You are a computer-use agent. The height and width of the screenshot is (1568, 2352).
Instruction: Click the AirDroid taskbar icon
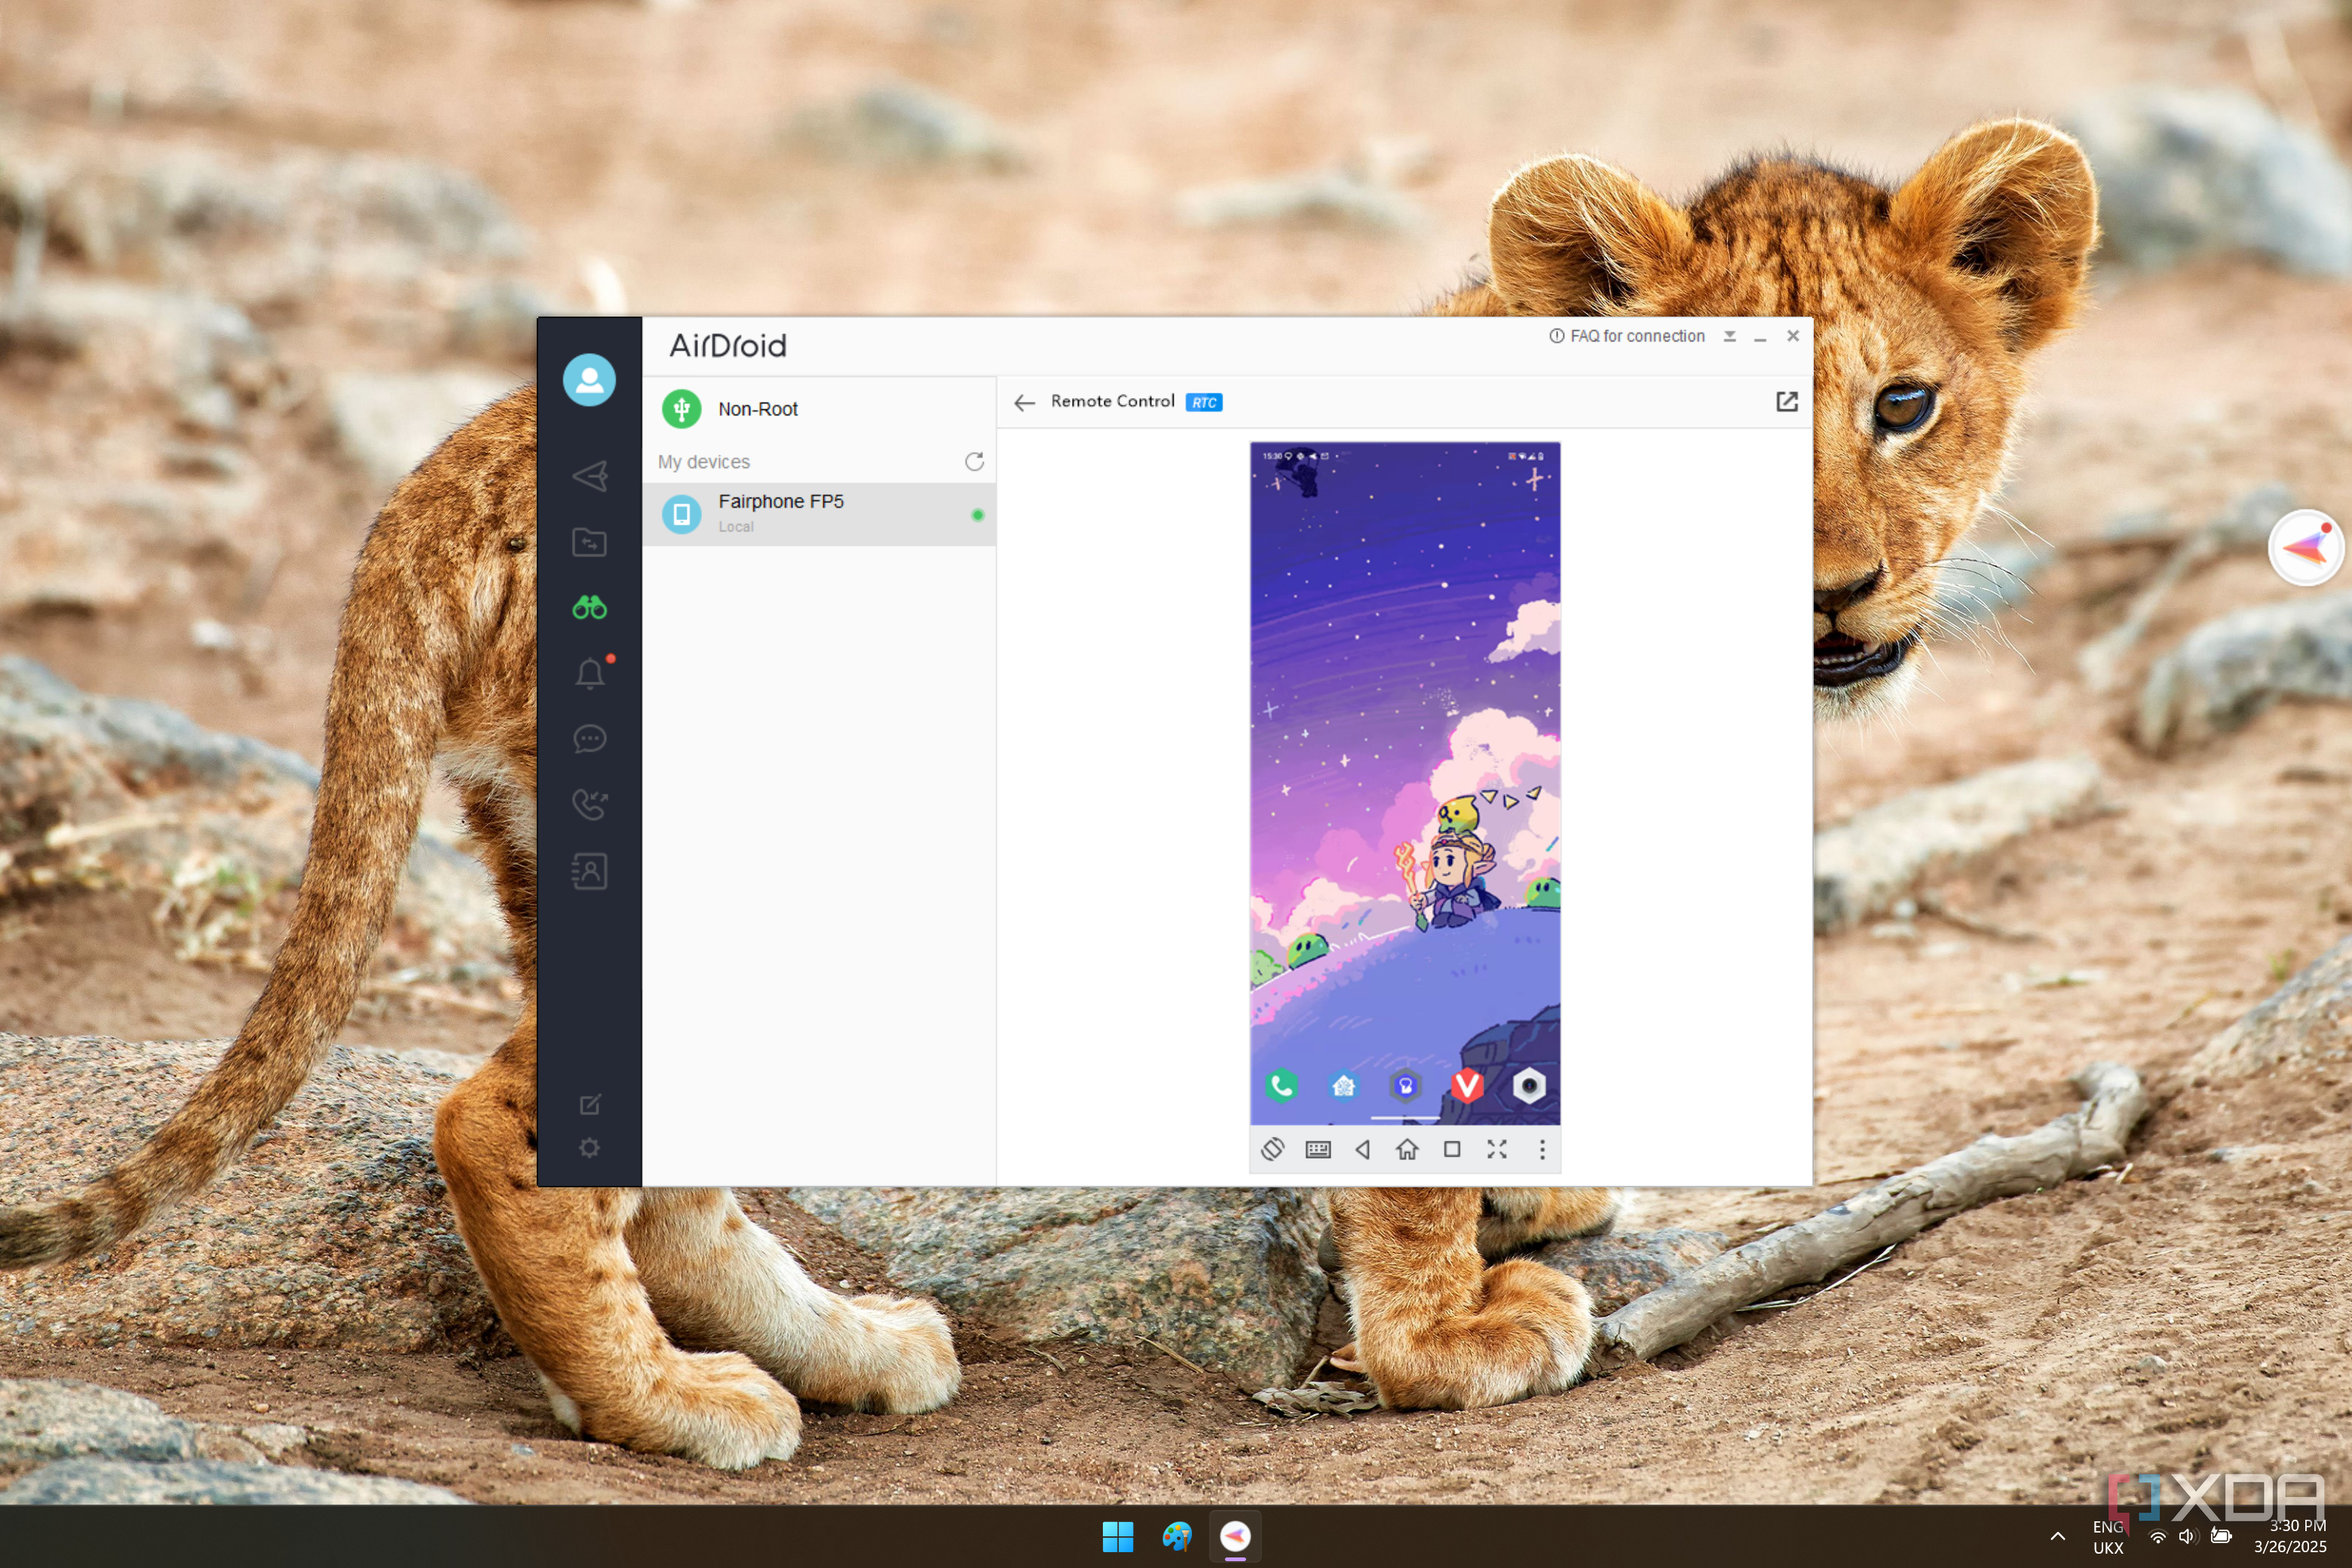1235,1536
